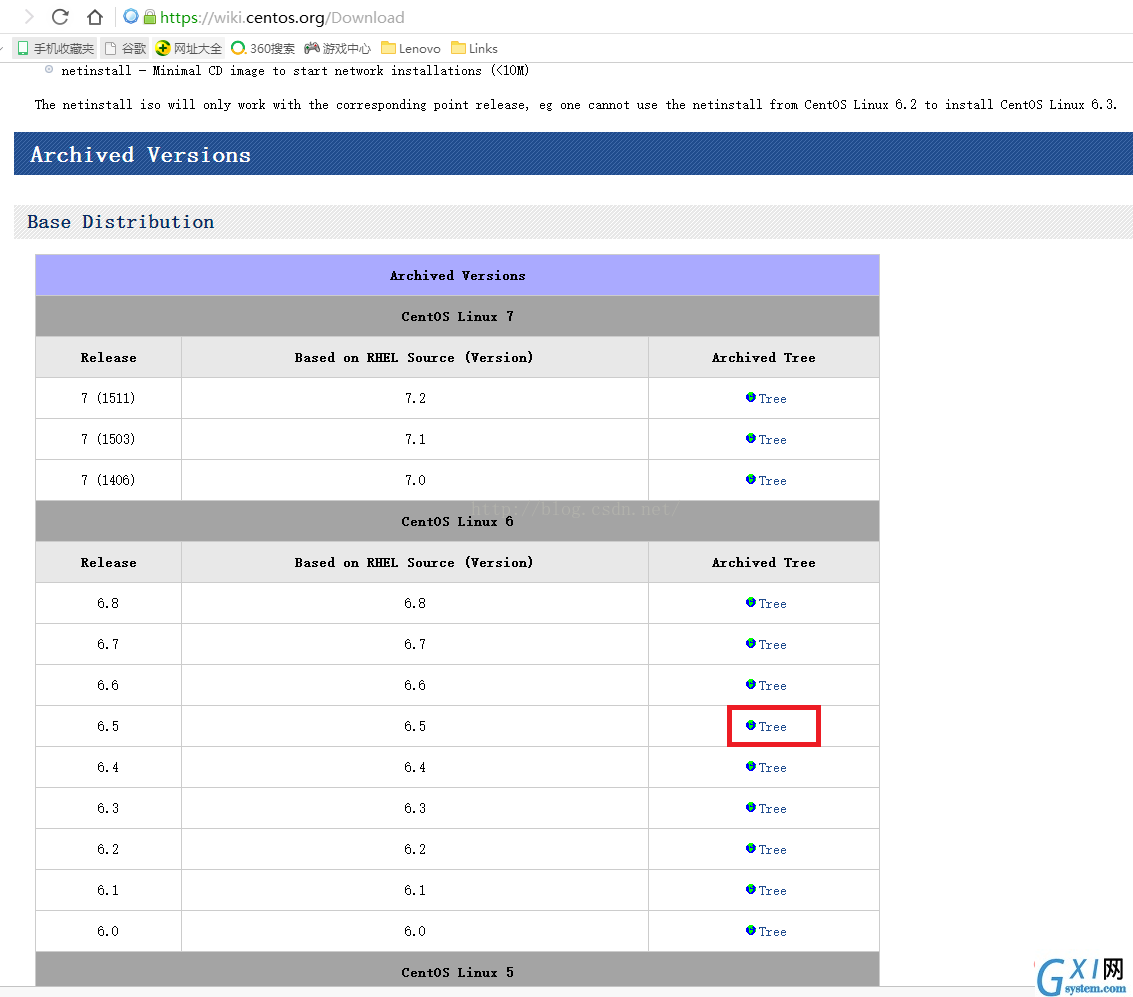The width and height of the screenshot is (1133, 997).
Task: Click the 7.2 RHEL version cell
Action: pos(415,398)
